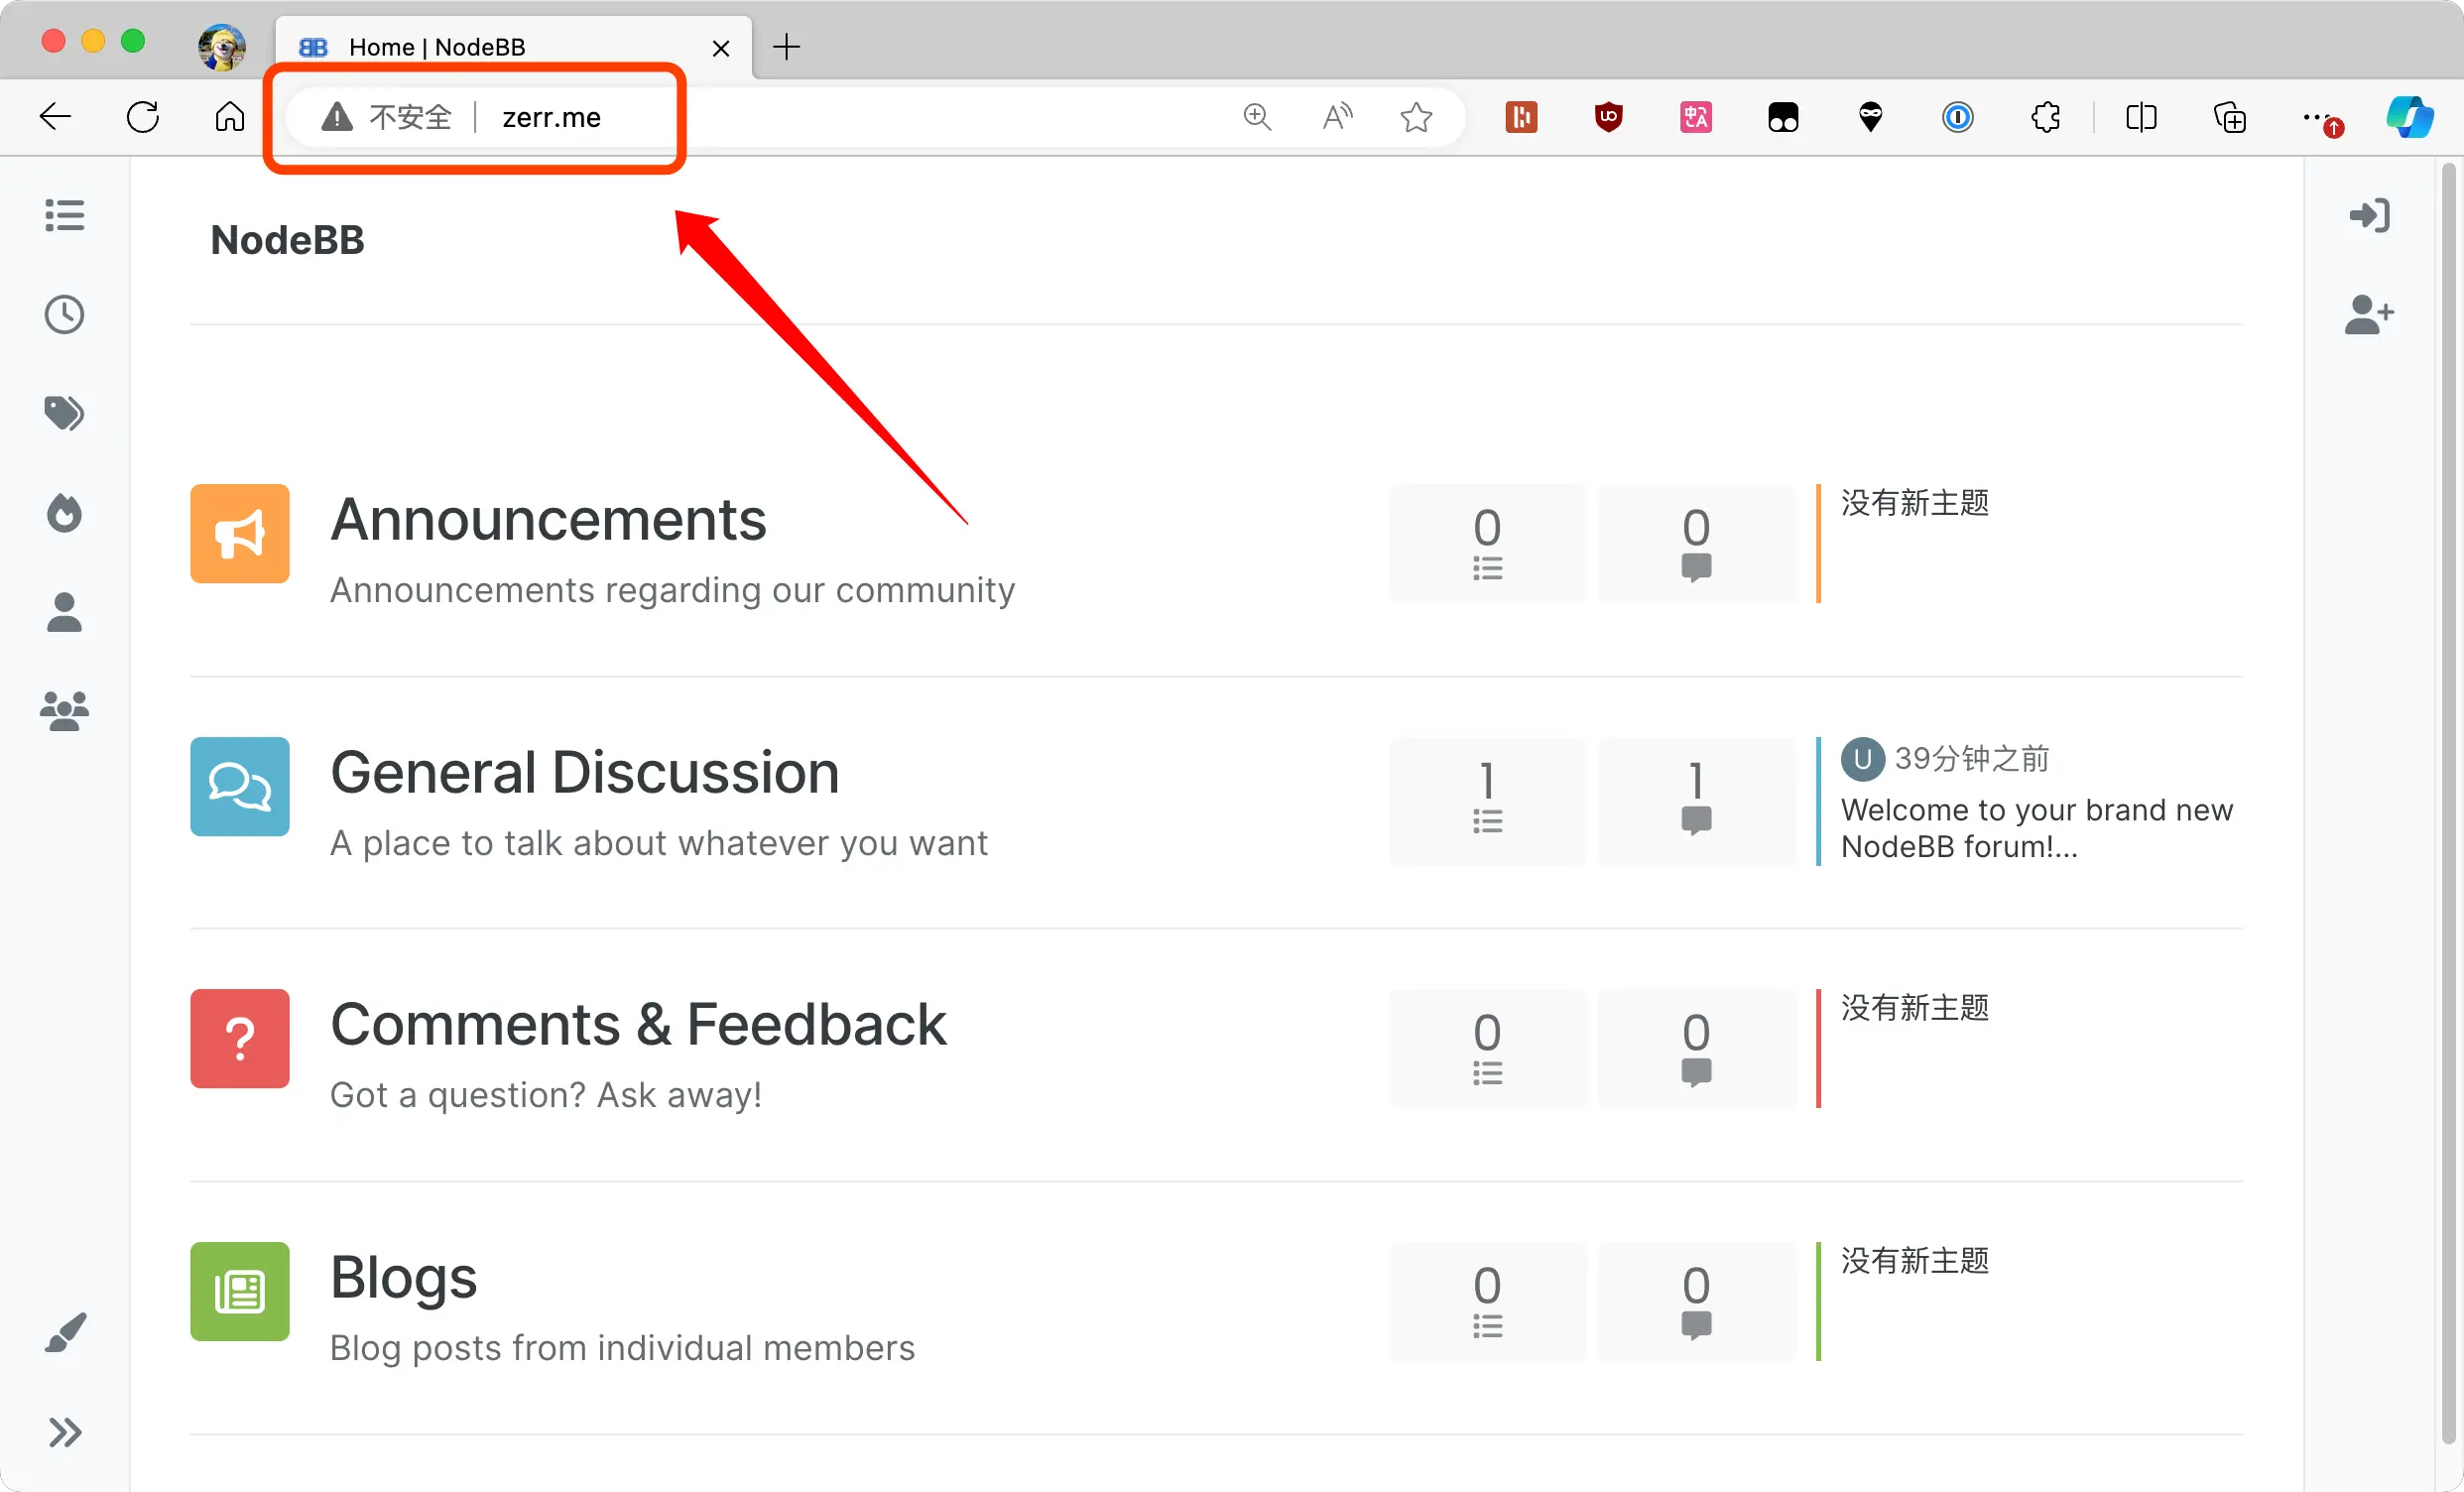Click the browser Home button

[x=230, y=117]
